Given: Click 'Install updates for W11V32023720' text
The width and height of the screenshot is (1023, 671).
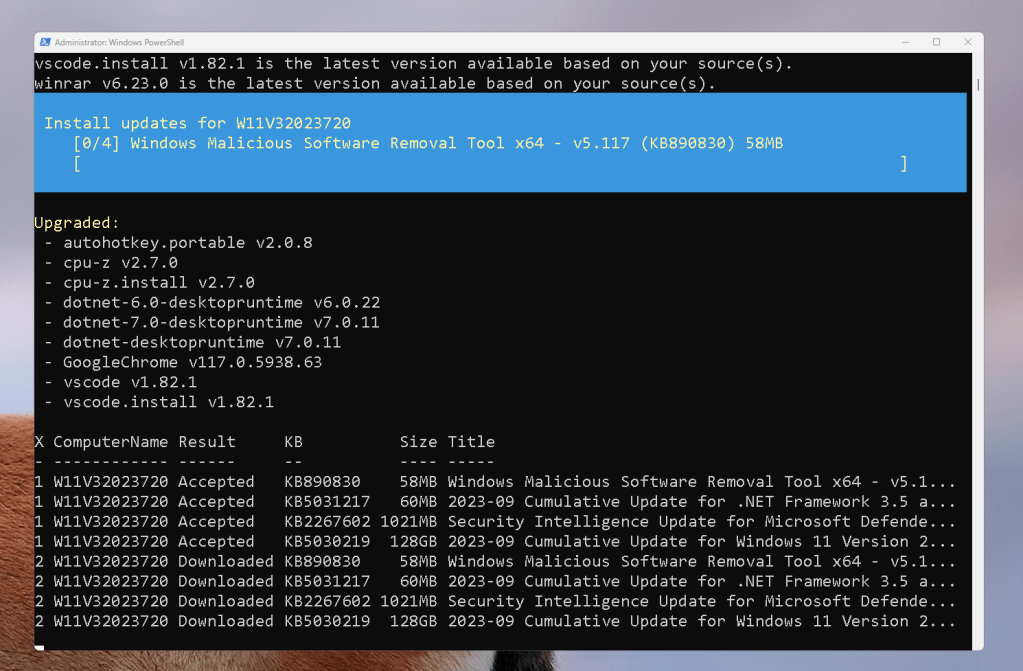Looking at the screenshot, I should 198,123.
